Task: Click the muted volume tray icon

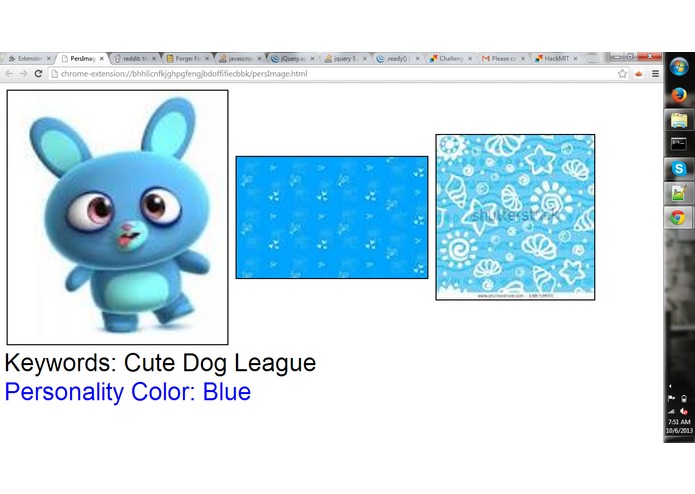Action: 684,411
